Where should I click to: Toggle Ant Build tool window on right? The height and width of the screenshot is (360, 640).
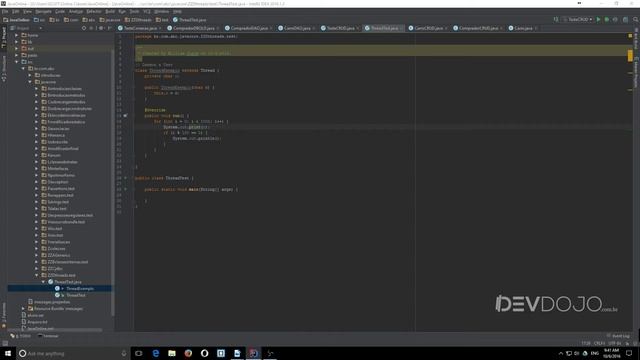click(636, 39)
